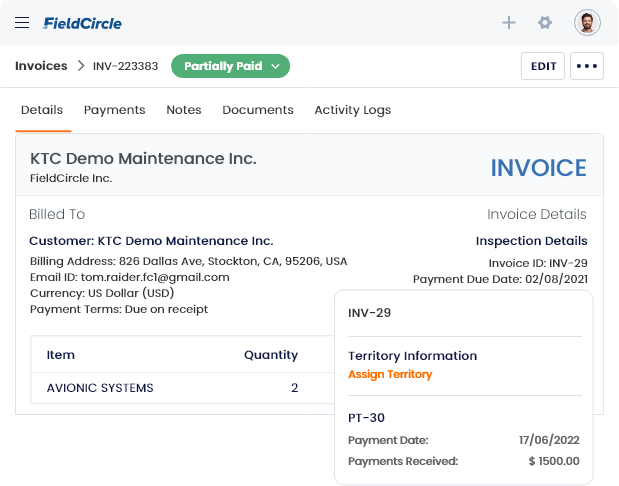The width and height of the screenshot is (619, 486).
Task: Click the Billed To label
Action: point(57,214)
